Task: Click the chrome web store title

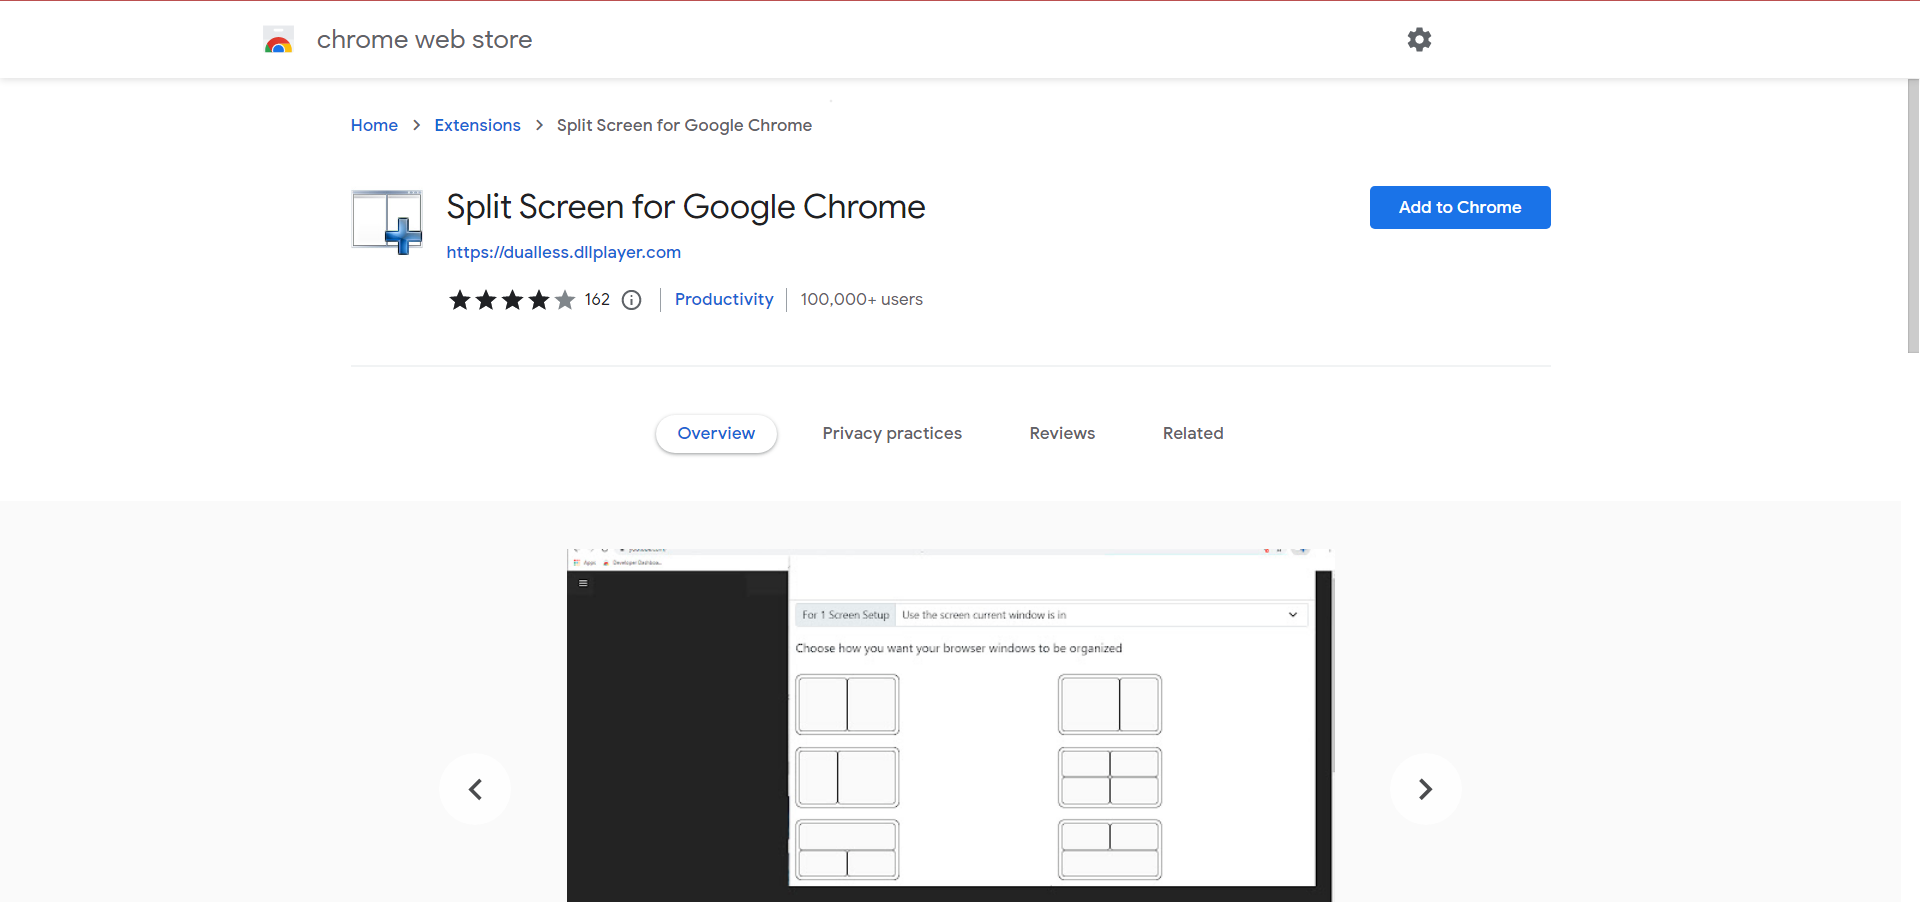Action: point(424,39)
